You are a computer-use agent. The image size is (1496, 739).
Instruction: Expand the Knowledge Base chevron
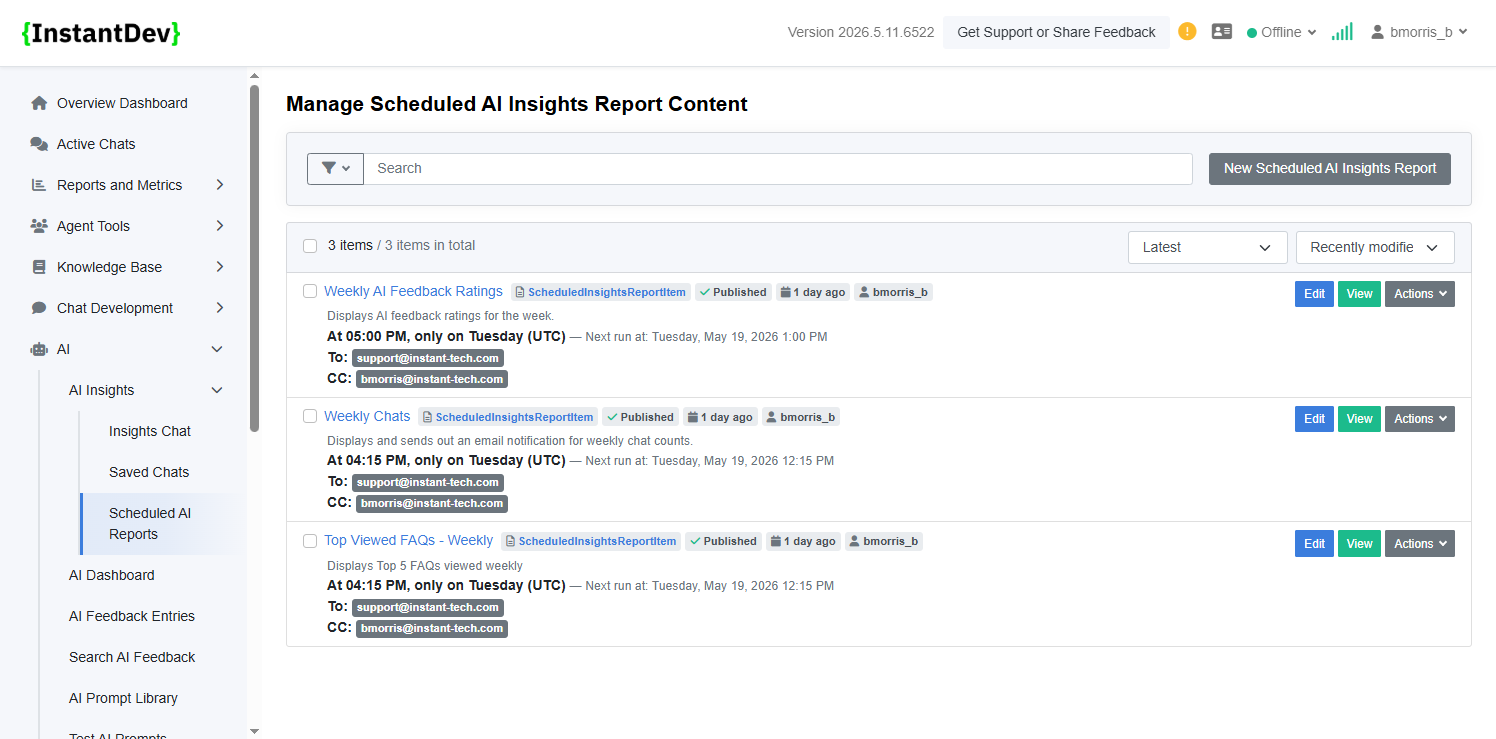pyautogui.click(x=219, y=267)
